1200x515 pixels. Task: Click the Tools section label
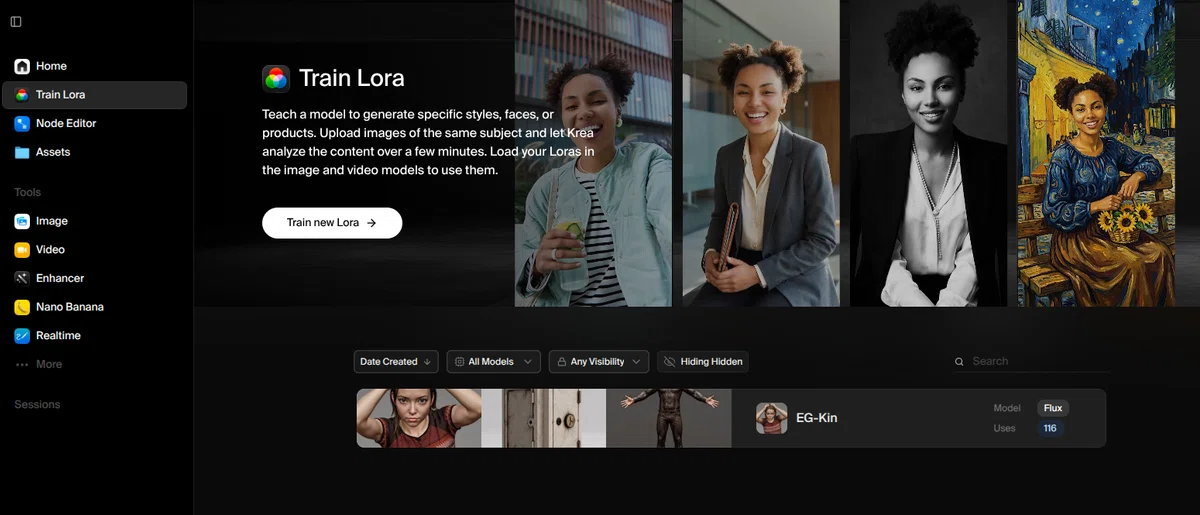tap(27, 192)
